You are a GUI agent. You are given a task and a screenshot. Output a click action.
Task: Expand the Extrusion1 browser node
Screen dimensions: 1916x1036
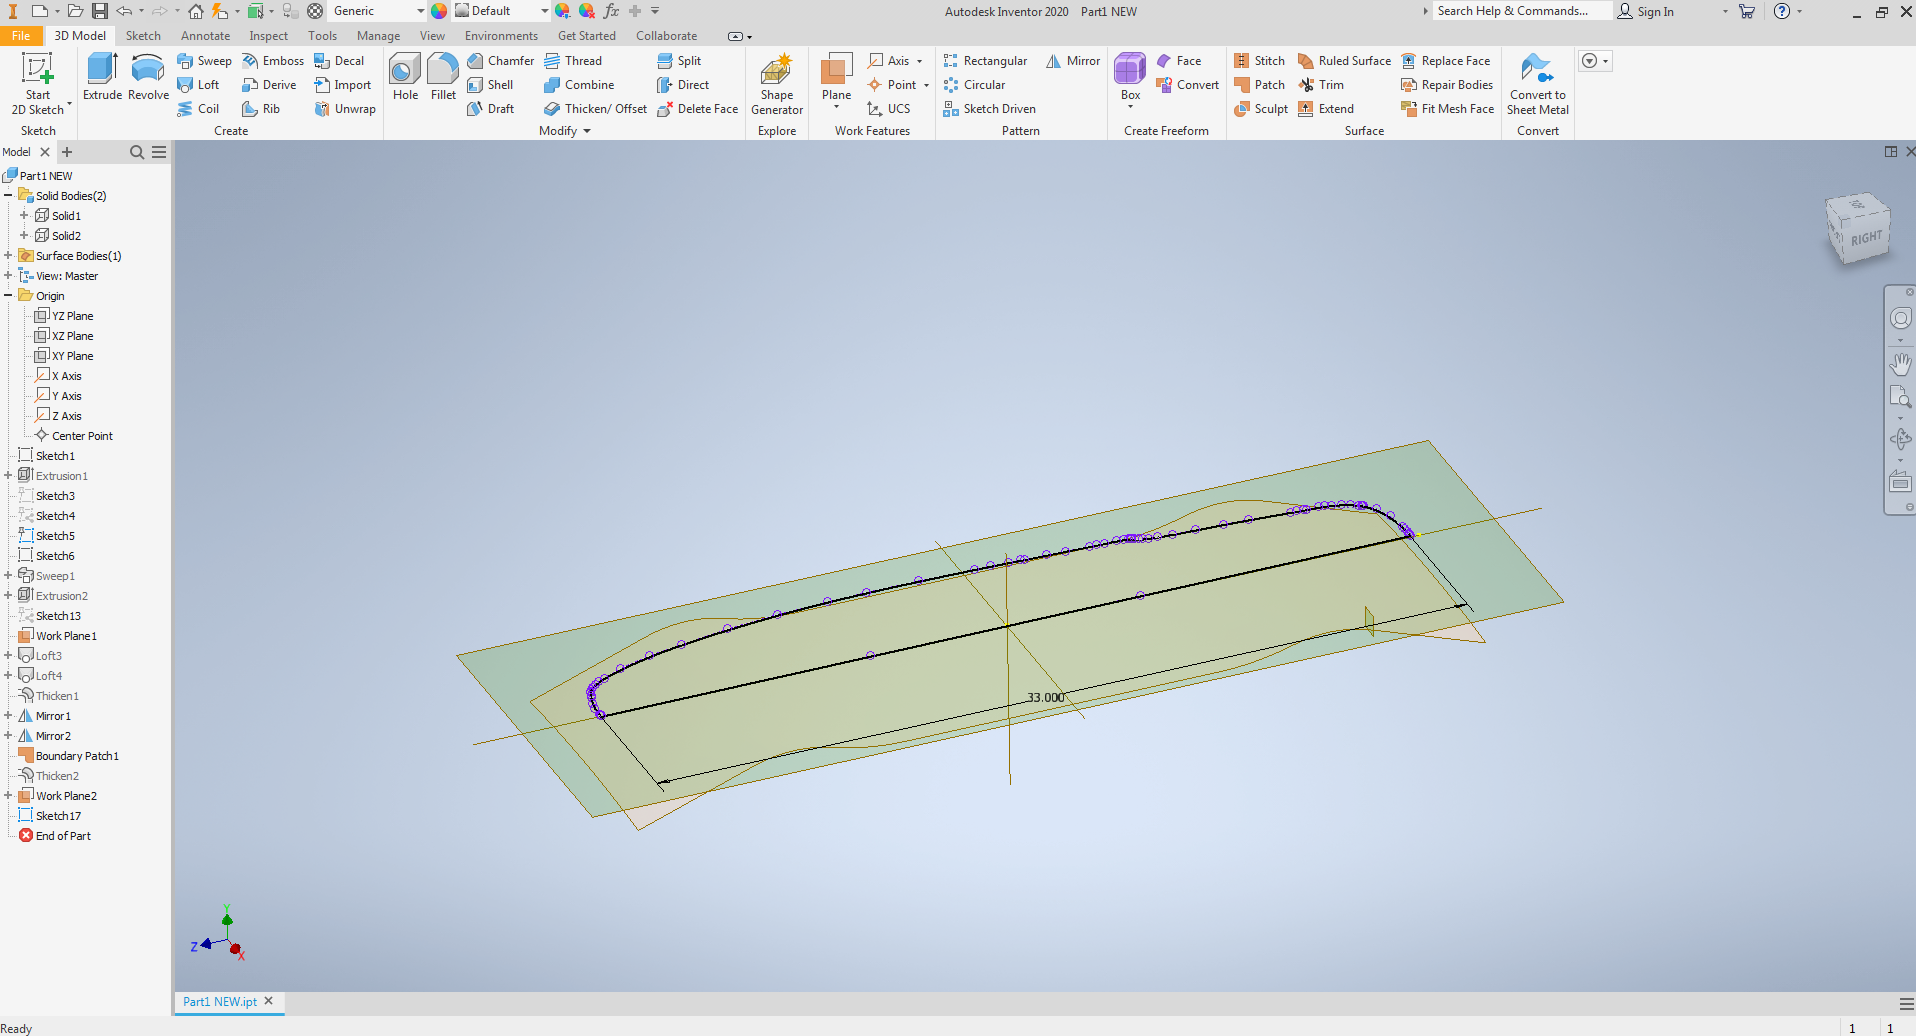pyautogui.click(x=8, y=475)
